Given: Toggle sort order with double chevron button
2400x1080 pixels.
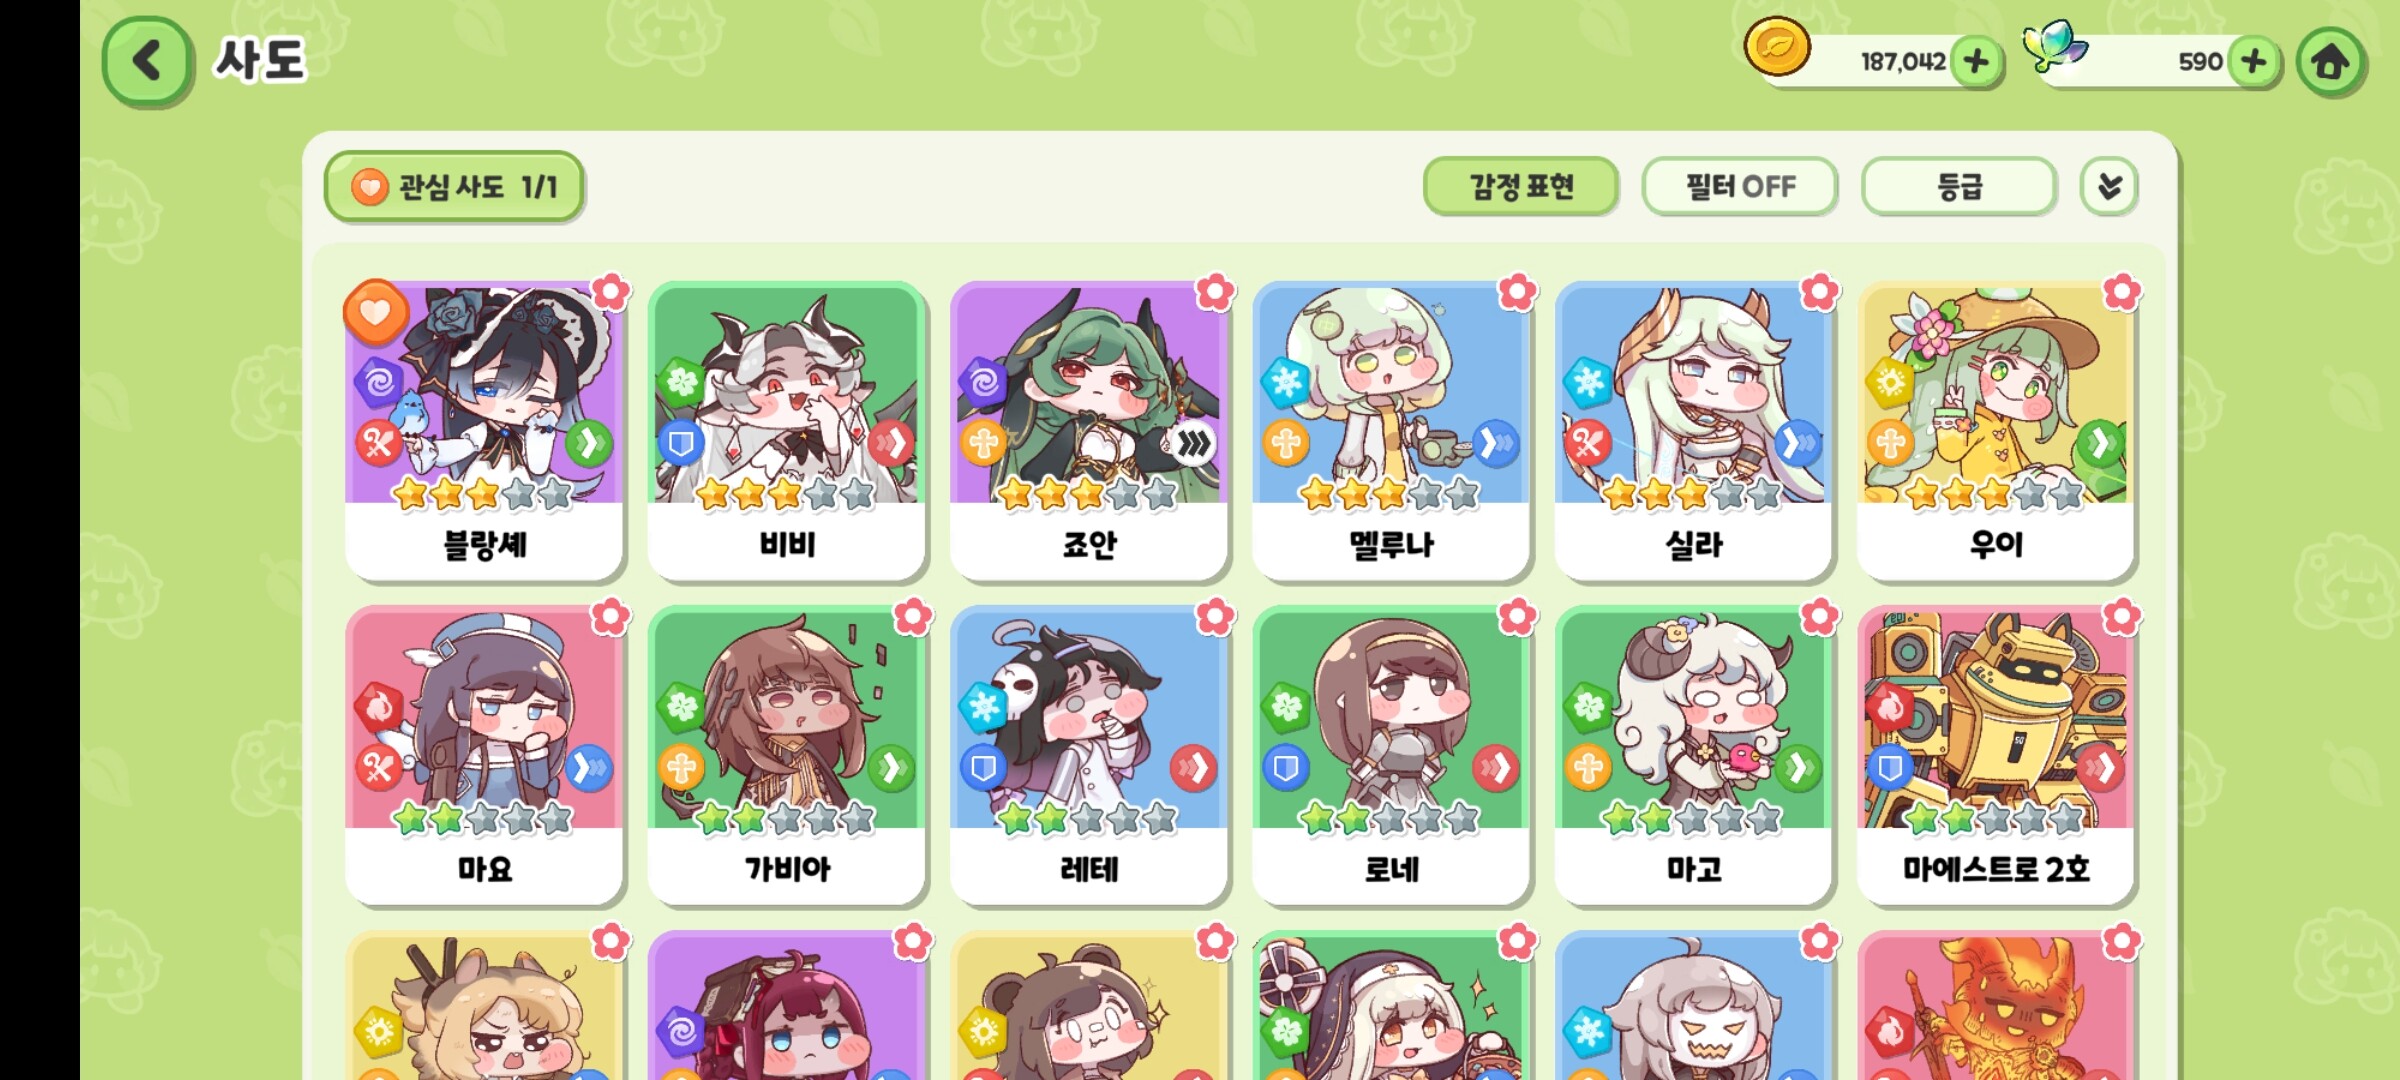Looking at the screenshot, I should coord(2109,186).
